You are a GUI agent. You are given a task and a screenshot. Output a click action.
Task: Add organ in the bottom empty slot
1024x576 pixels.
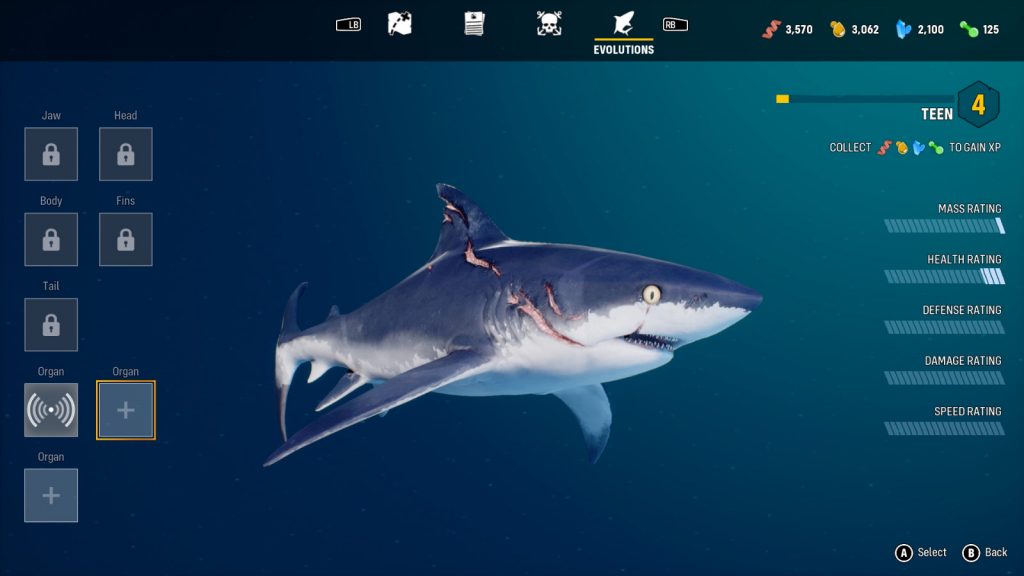pos(51,496)
